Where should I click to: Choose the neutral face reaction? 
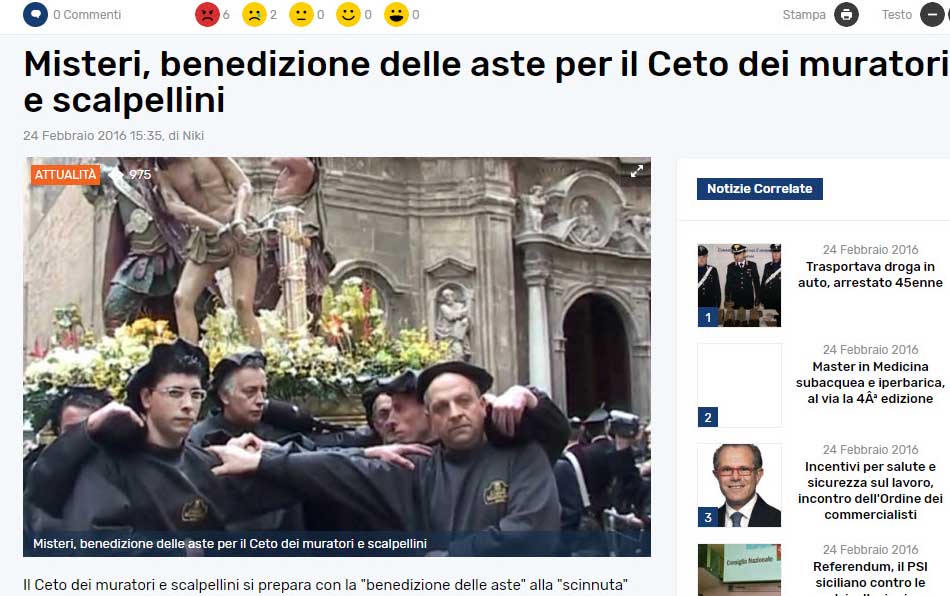(x=301, y=15)
